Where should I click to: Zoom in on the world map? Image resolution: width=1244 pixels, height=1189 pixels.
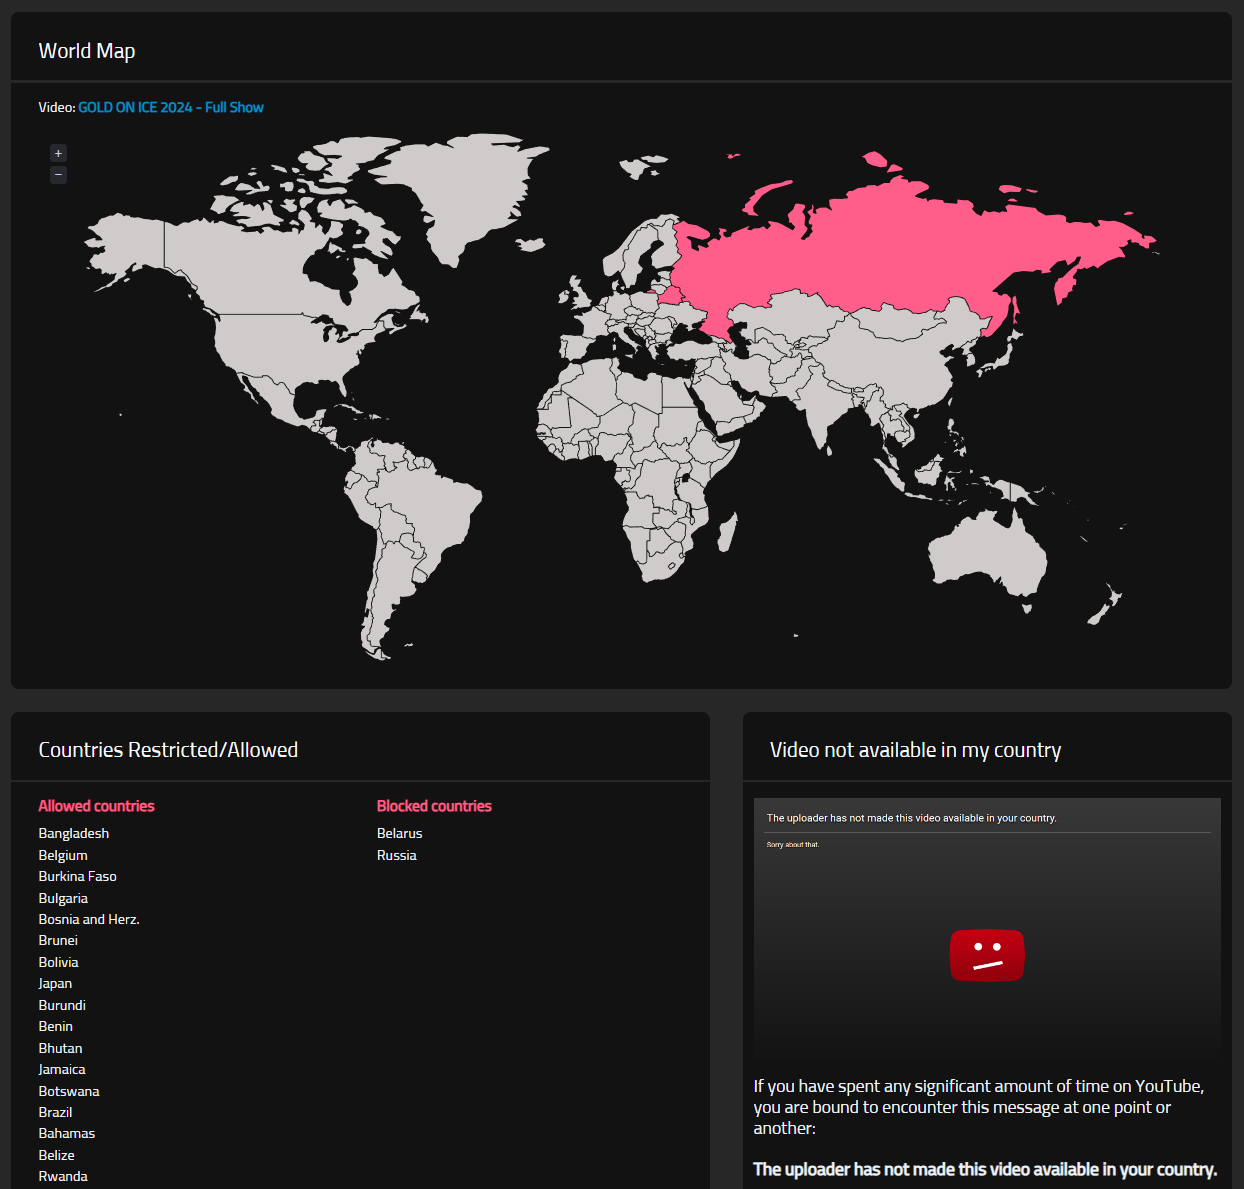(58, 153)
